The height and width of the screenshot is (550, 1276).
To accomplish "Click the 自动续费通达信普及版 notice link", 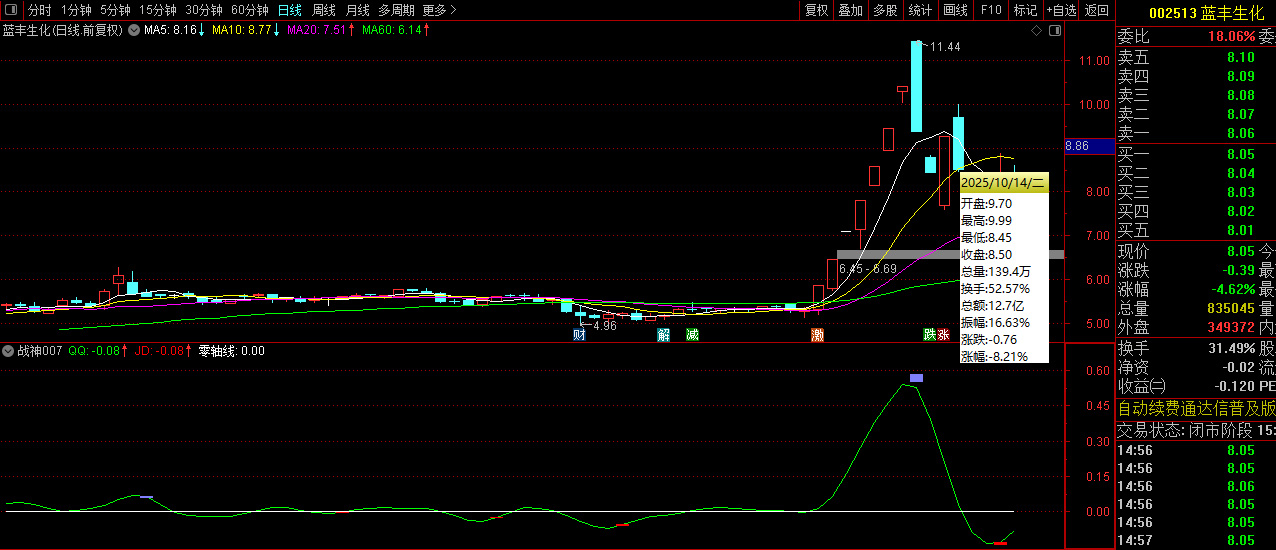I will click(x=1196, y=408).
